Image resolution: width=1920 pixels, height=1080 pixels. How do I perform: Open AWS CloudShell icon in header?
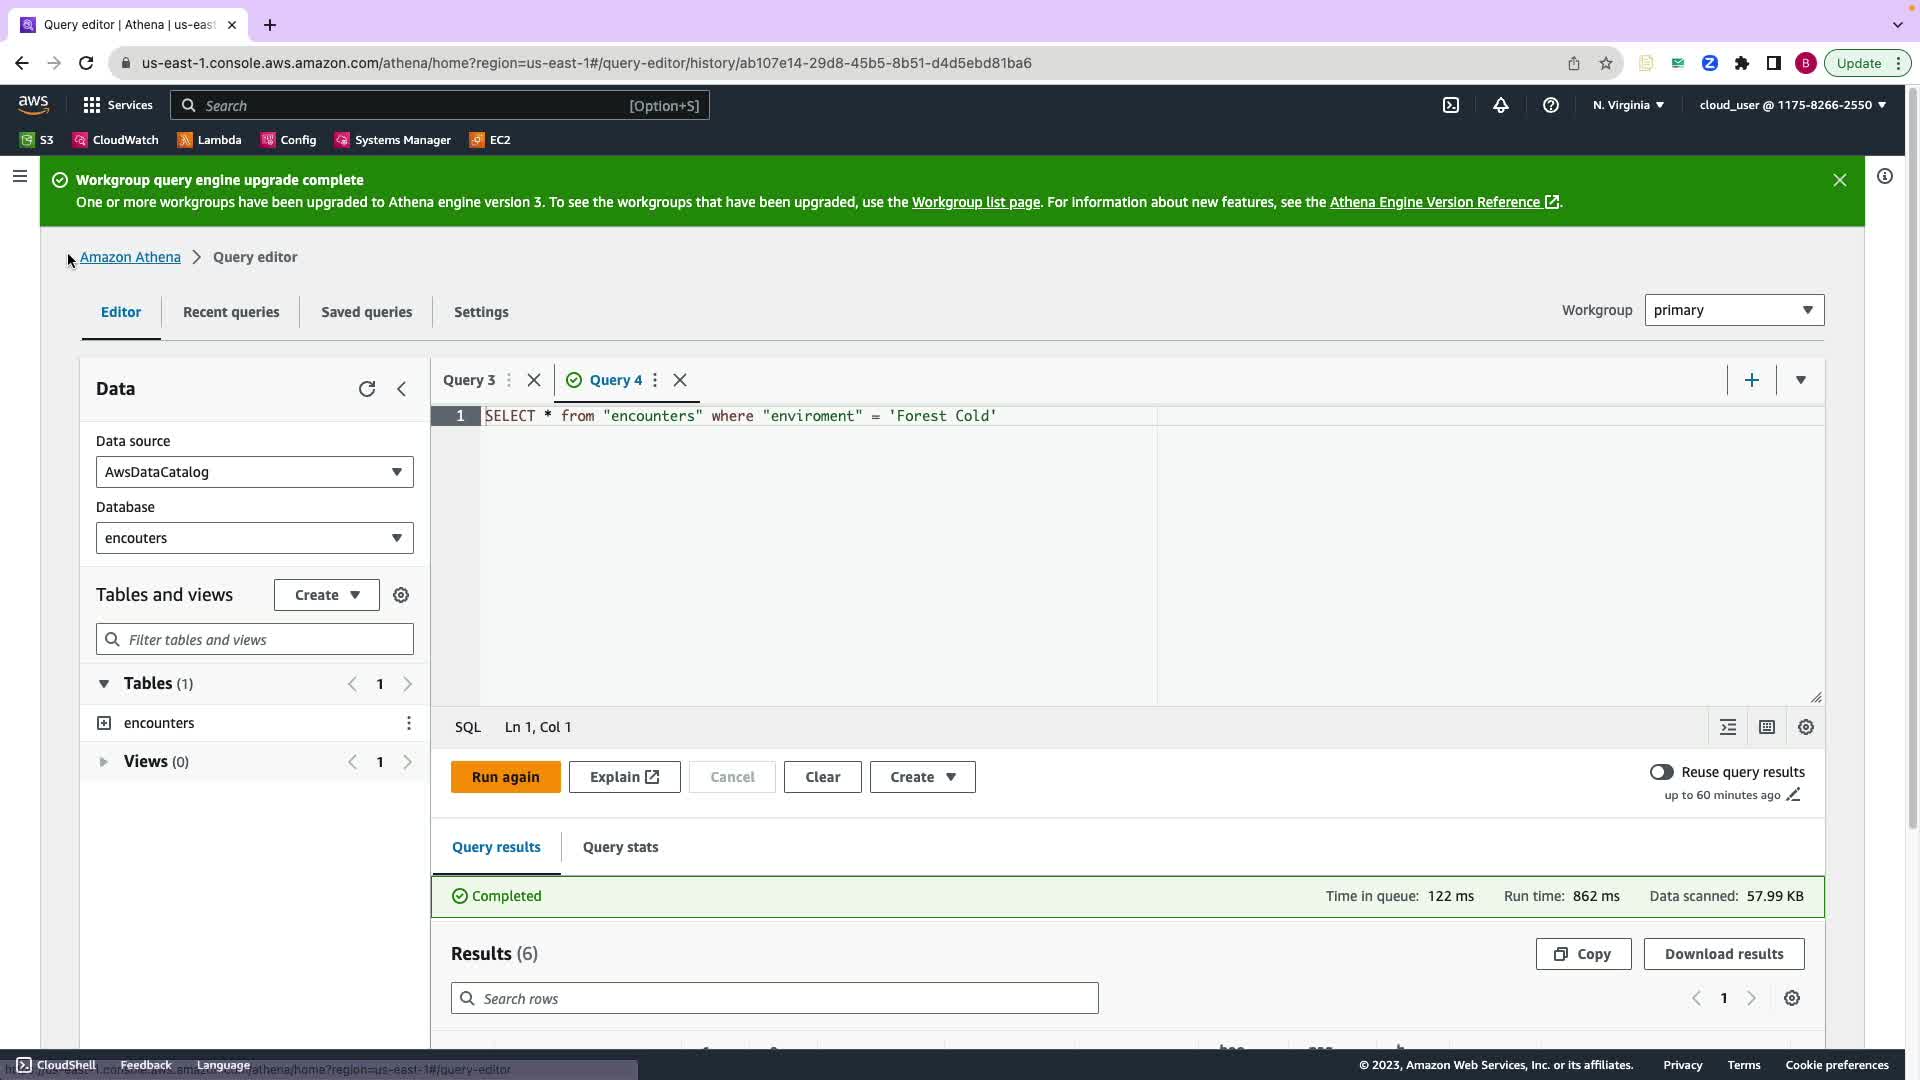[x=1451, y=105]
